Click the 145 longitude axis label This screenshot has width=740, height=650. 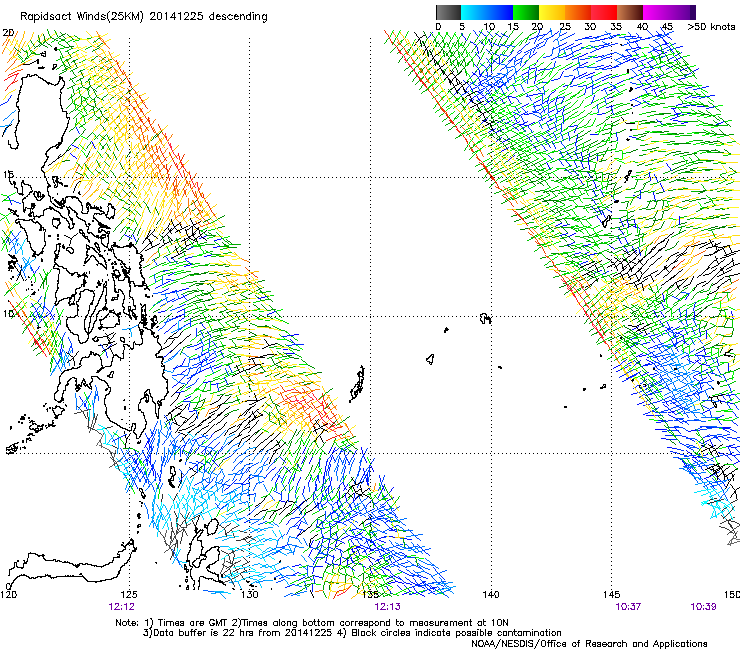tap(612, 594)
